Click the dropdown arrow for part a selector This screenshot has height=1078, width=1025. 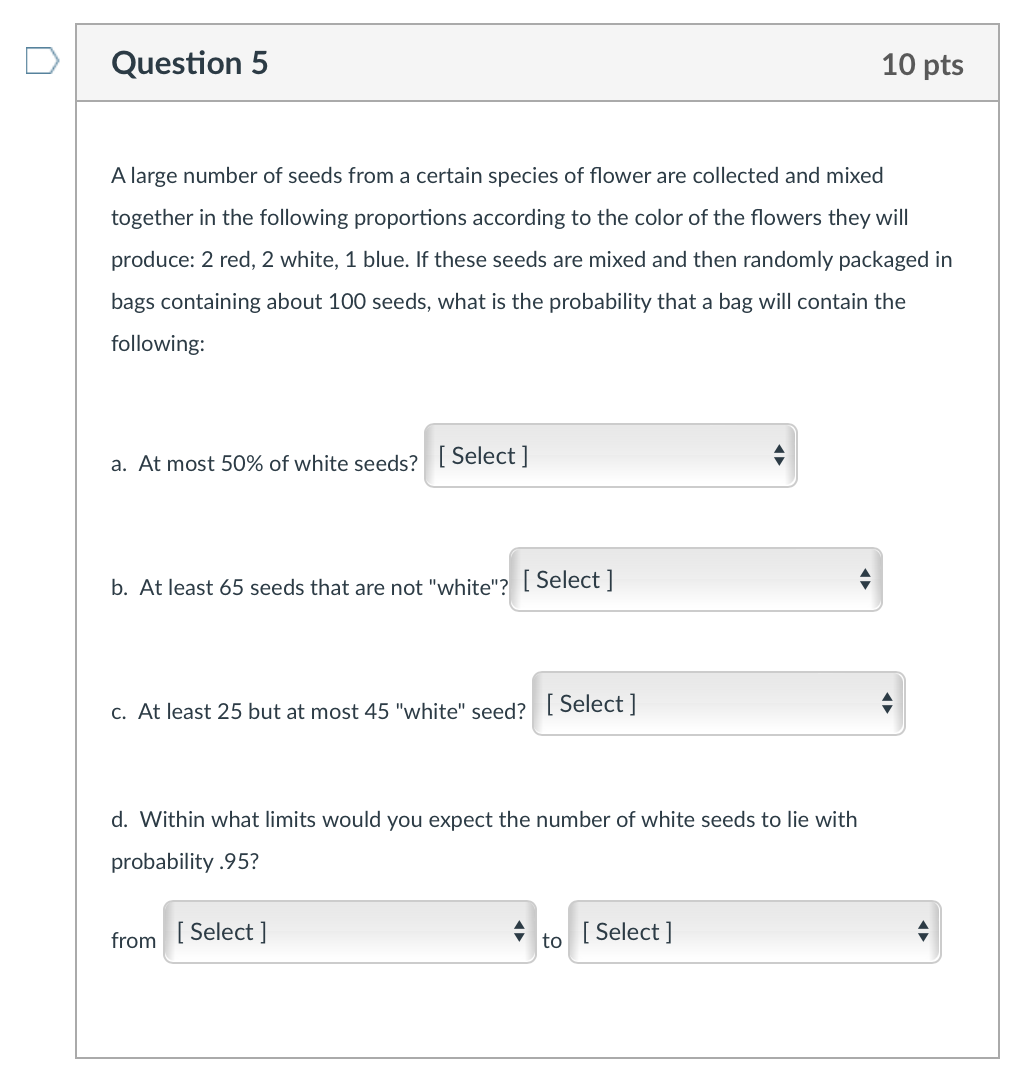tap(781, 455)
